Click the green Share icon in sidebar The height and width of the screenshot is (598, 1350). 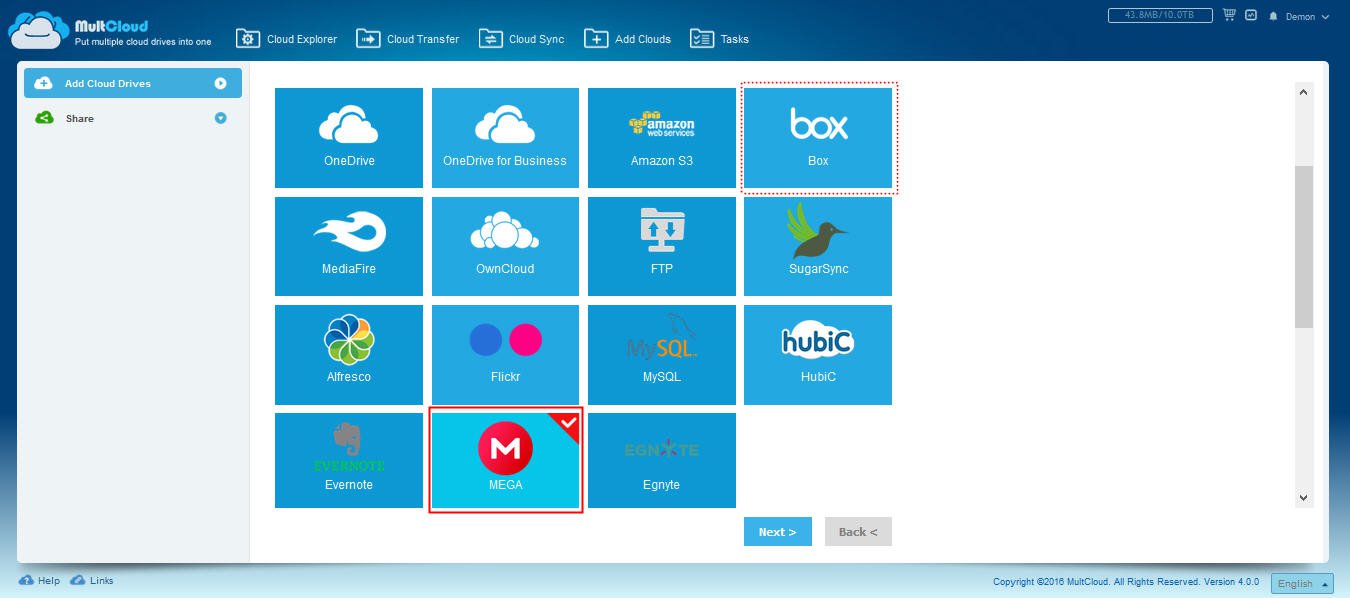click(43, 118)
